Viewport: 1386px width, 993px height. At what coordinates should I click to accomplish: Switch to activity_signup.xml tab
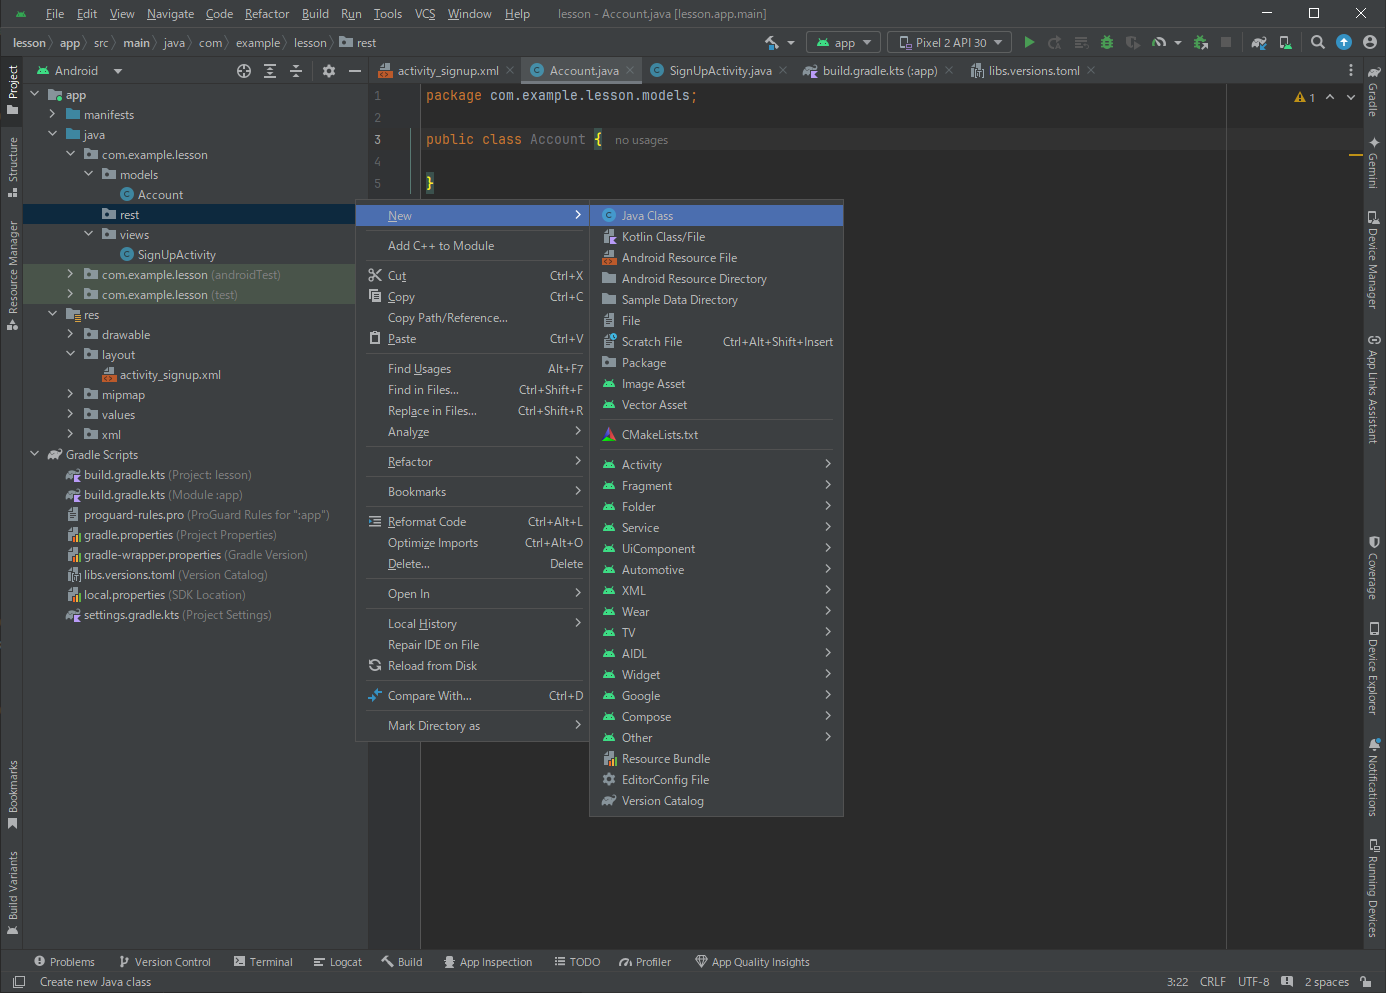tap(448, 71)
